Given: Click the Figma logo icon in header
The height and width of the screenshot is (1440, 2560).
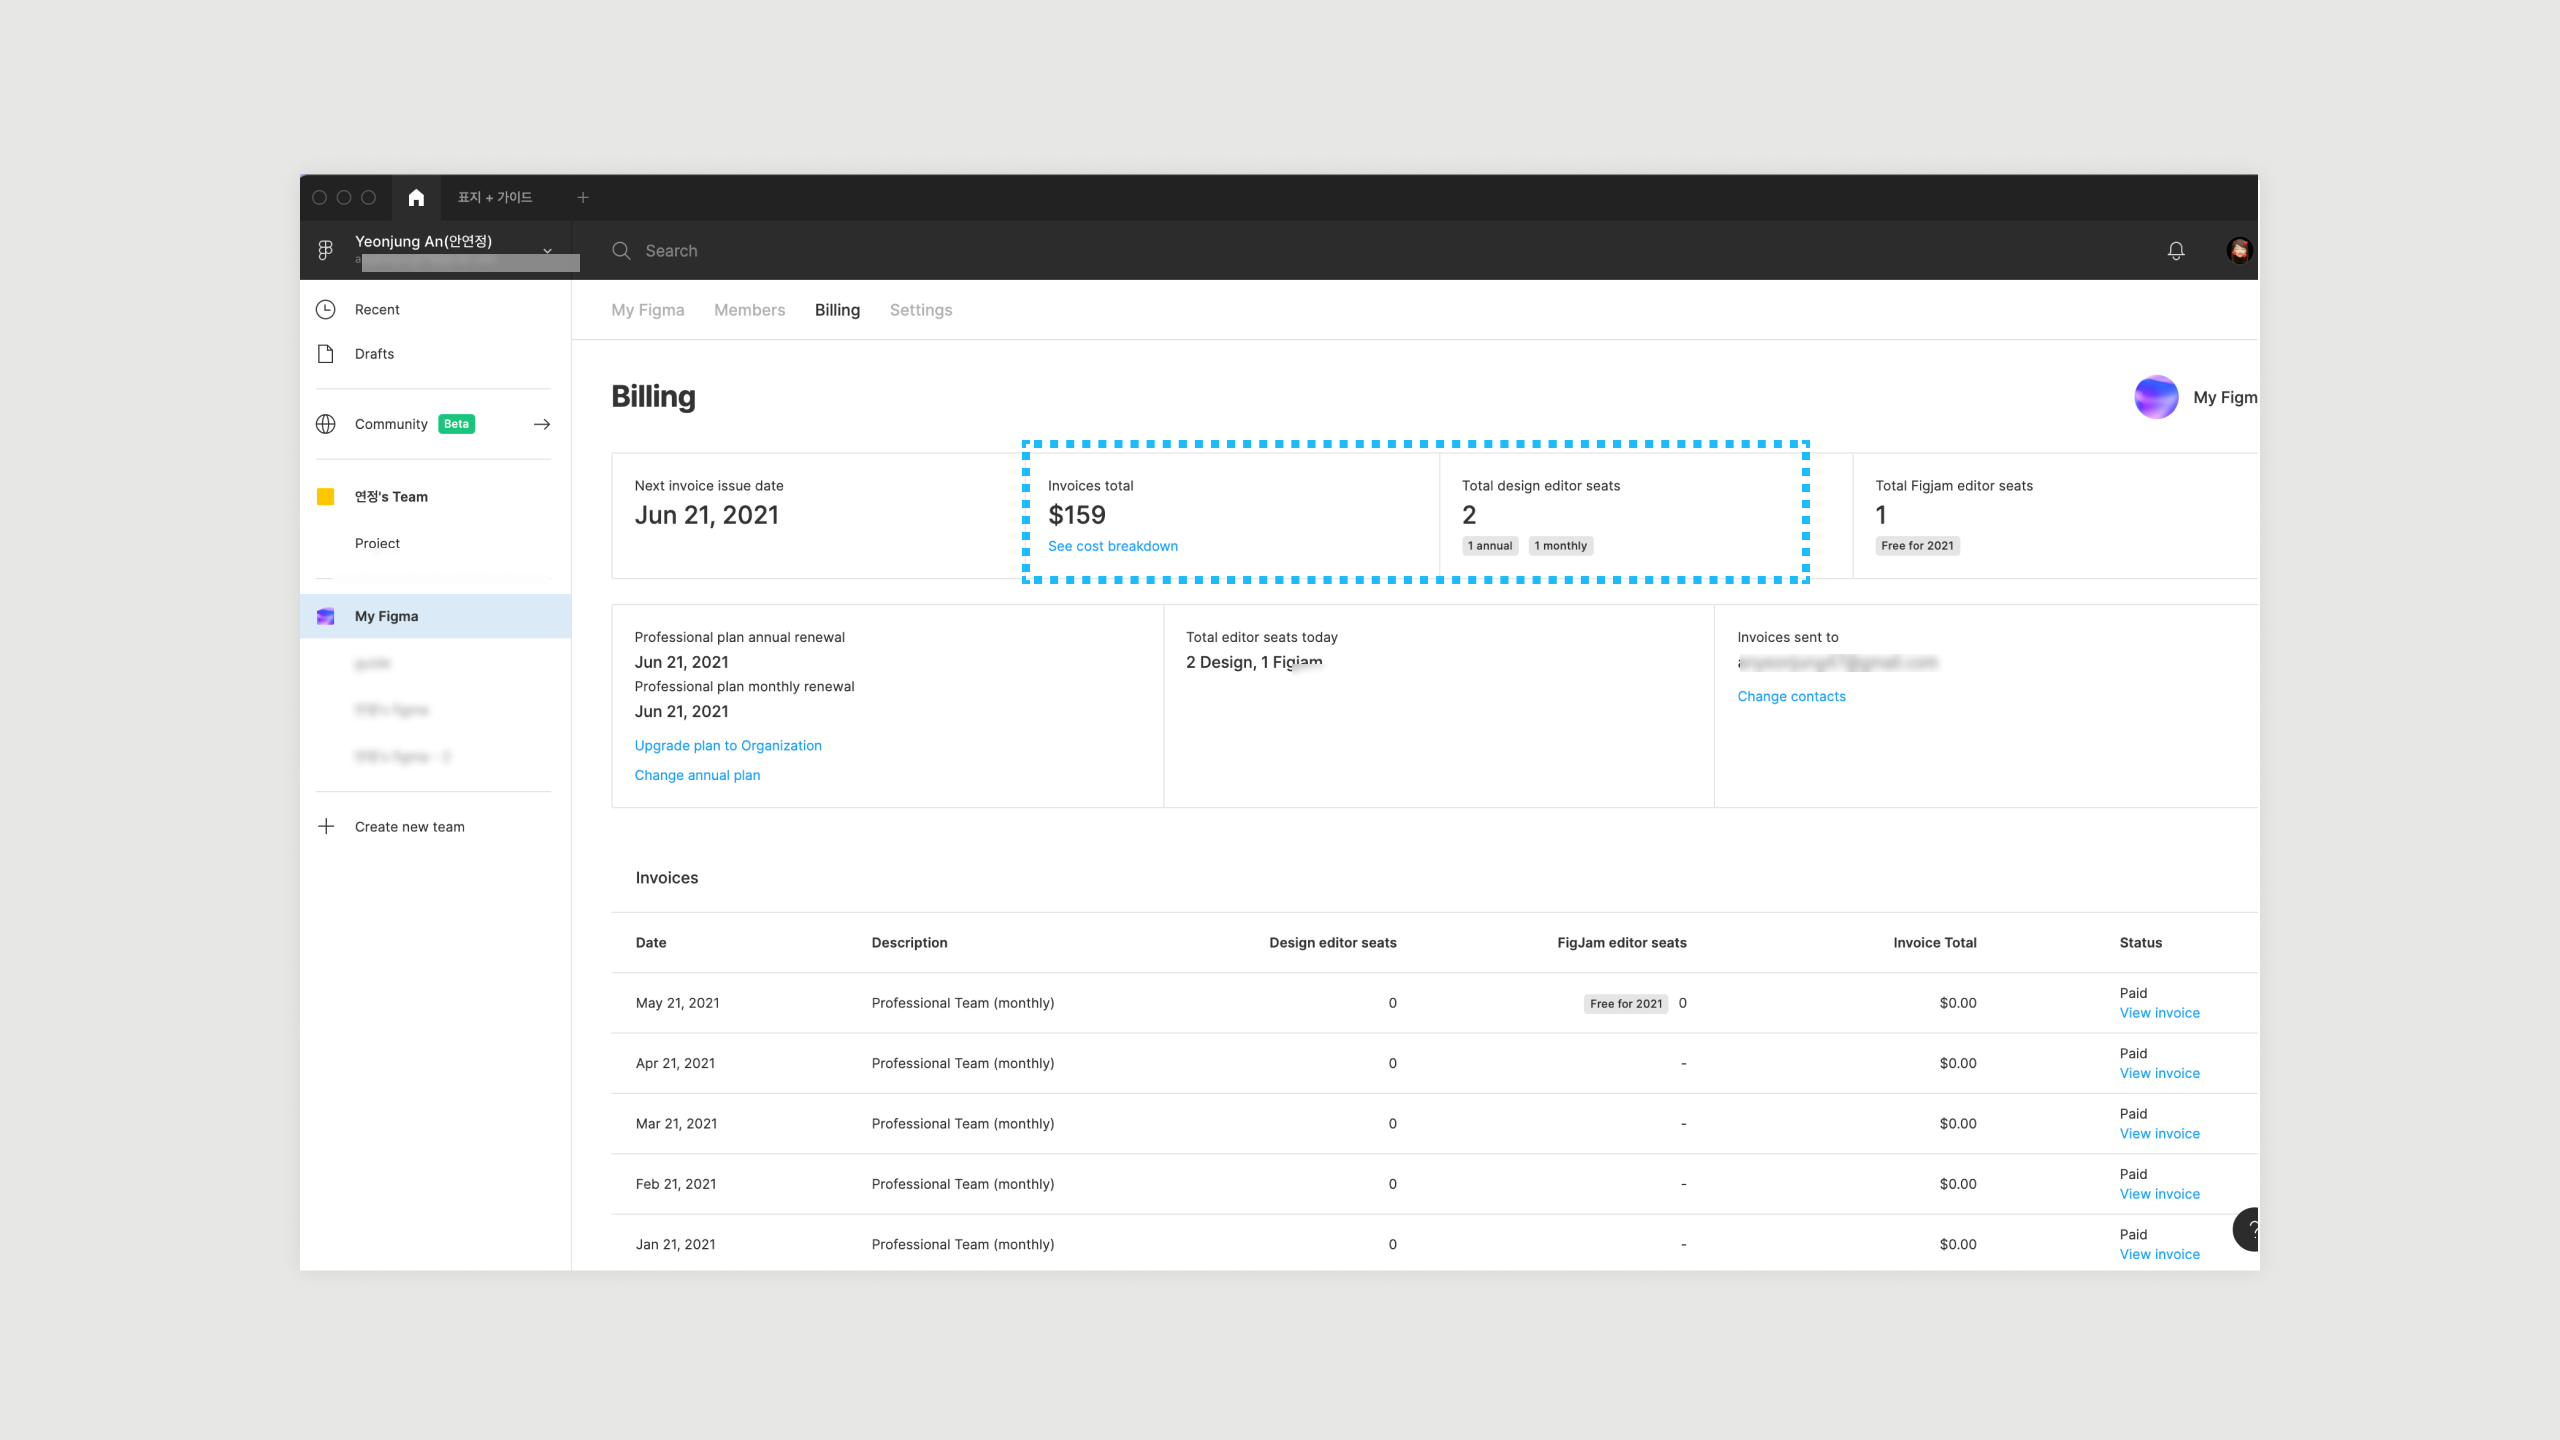Looking at the screenshot, I should click(x=326, y=250).
